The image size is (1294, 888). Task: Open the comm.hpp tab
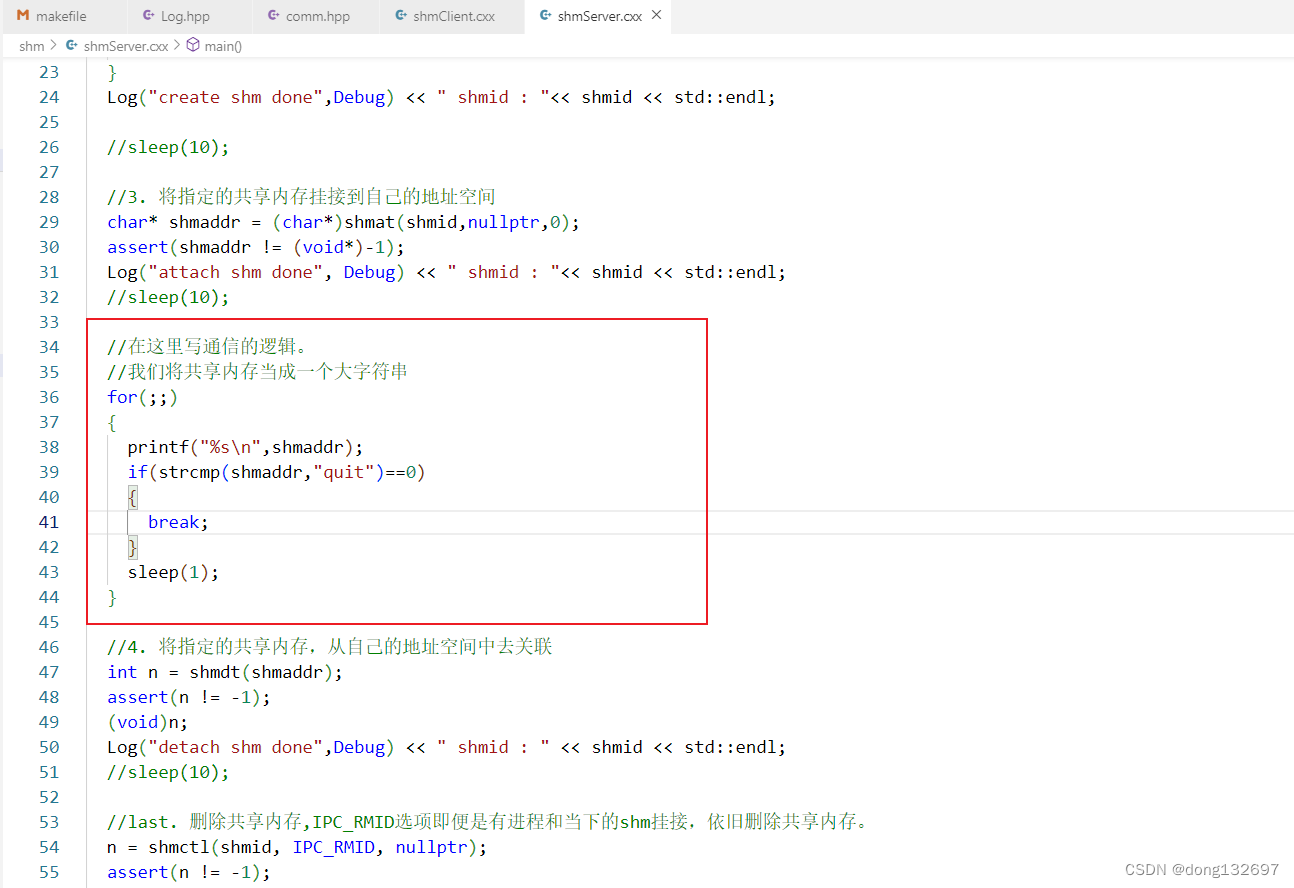tap(317, 16)
